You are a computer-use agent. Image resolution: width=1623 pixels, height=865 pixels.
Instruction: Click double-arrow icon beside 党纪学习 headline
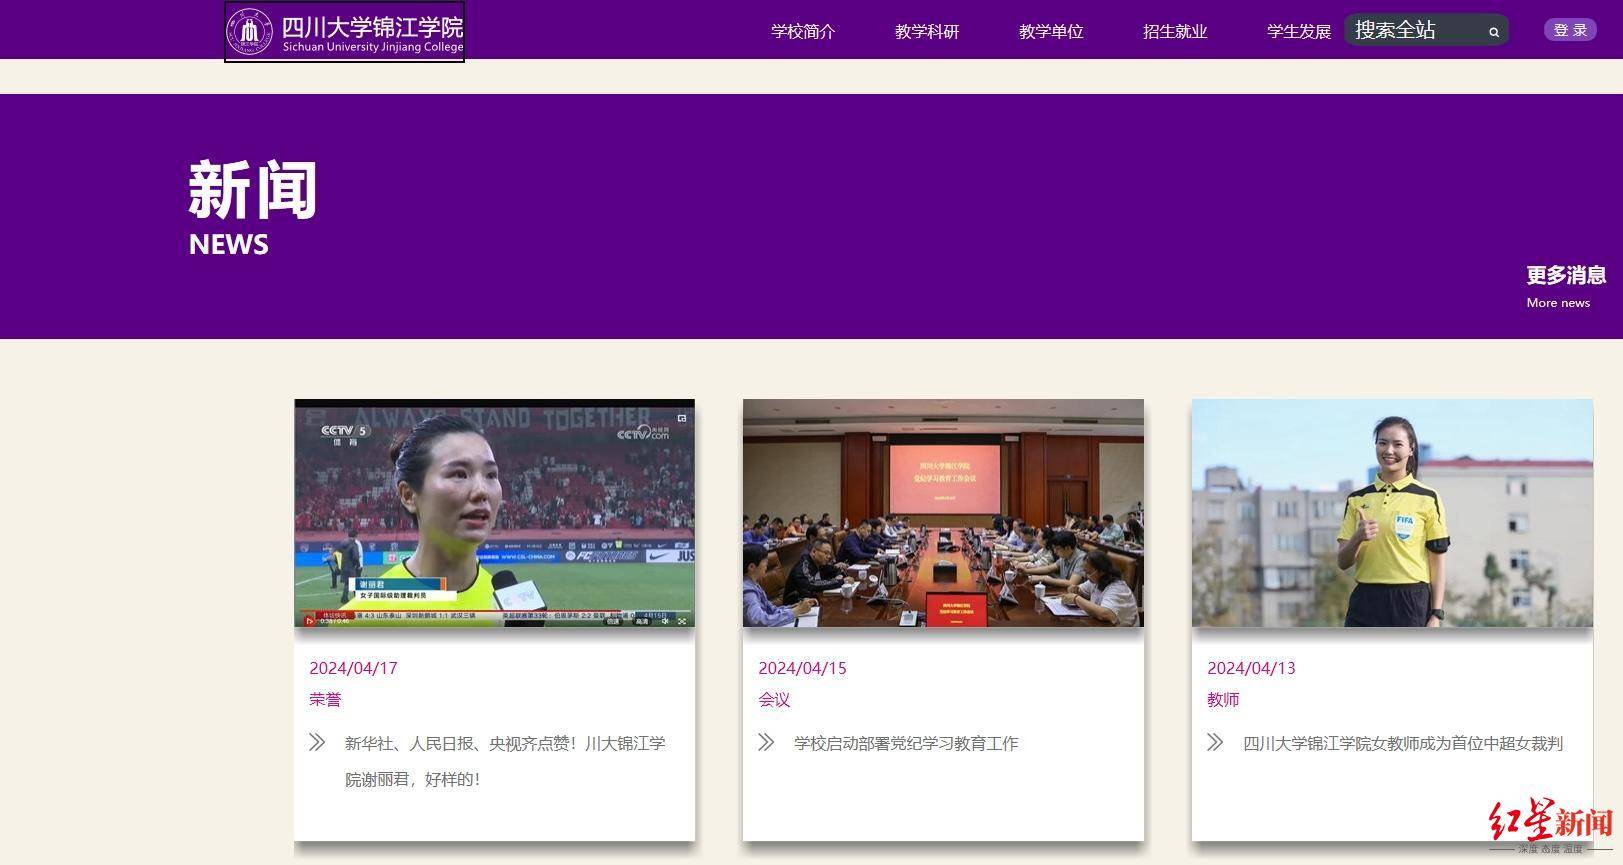click(x=766, y=742)
